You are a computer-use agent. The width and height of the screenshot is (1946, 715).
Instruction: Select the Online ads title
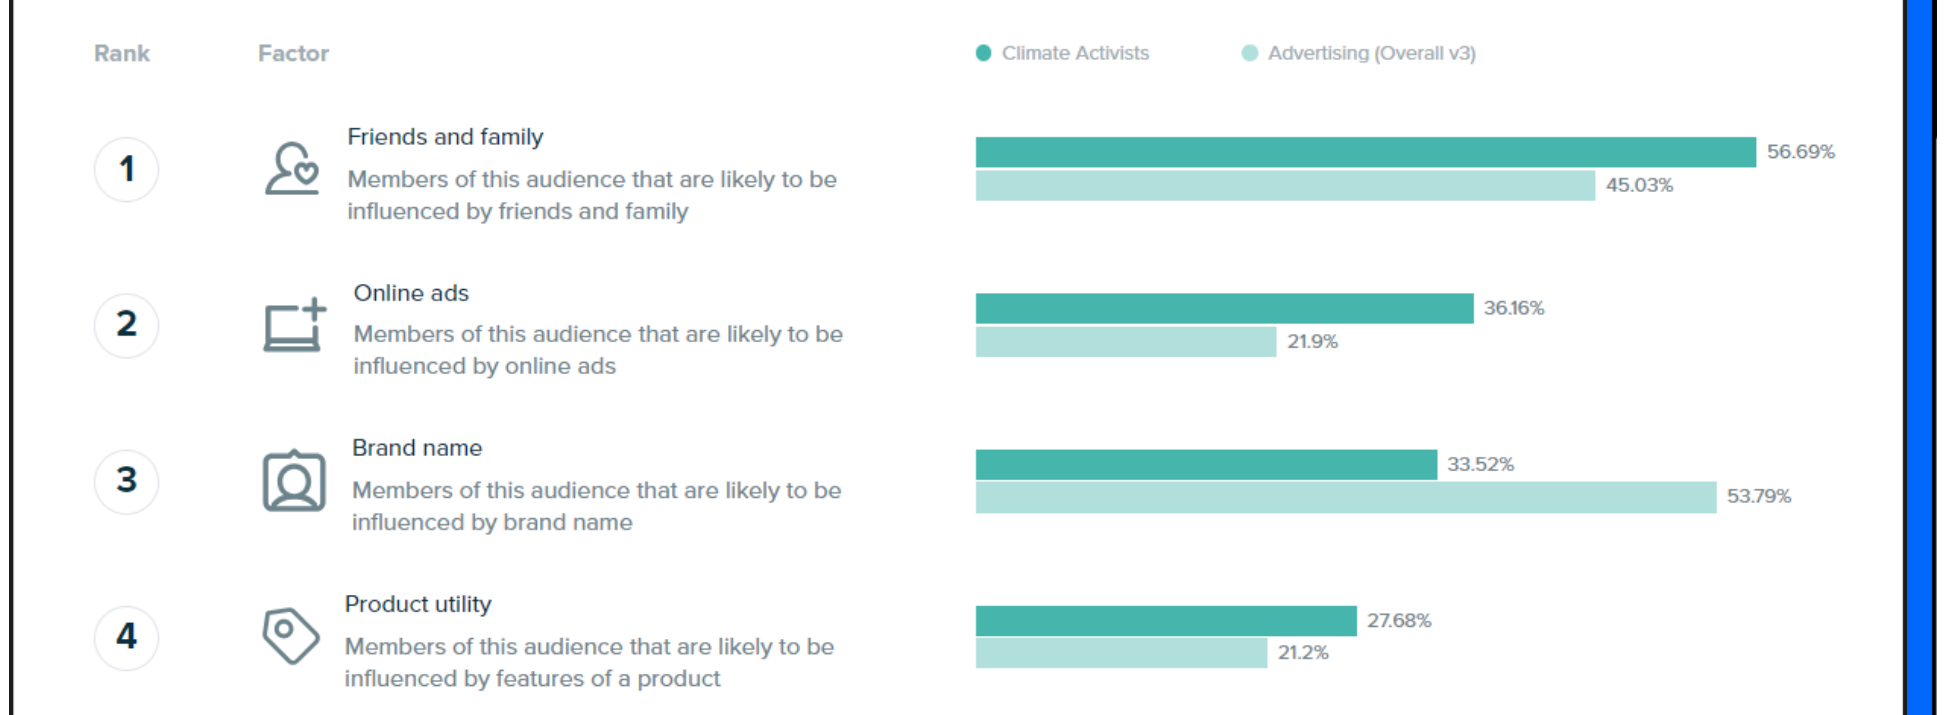(411, 293)
